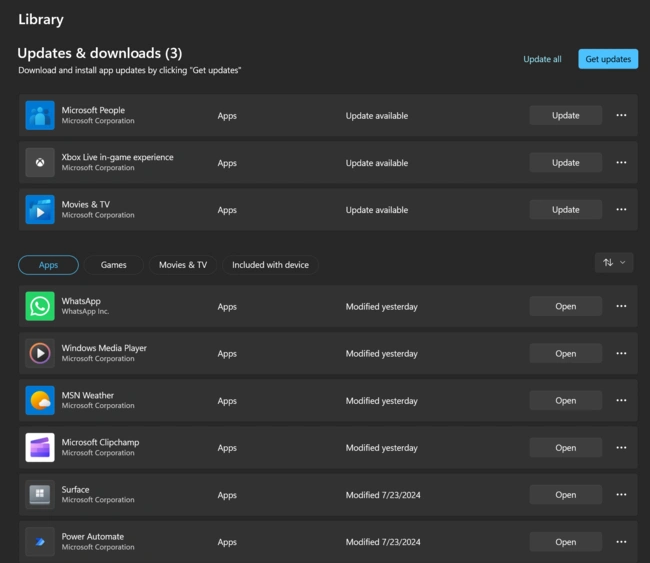Viewport: 650px width, 563px height.
Task: Update Microsoft People
Action: click(x=565, y=115)
